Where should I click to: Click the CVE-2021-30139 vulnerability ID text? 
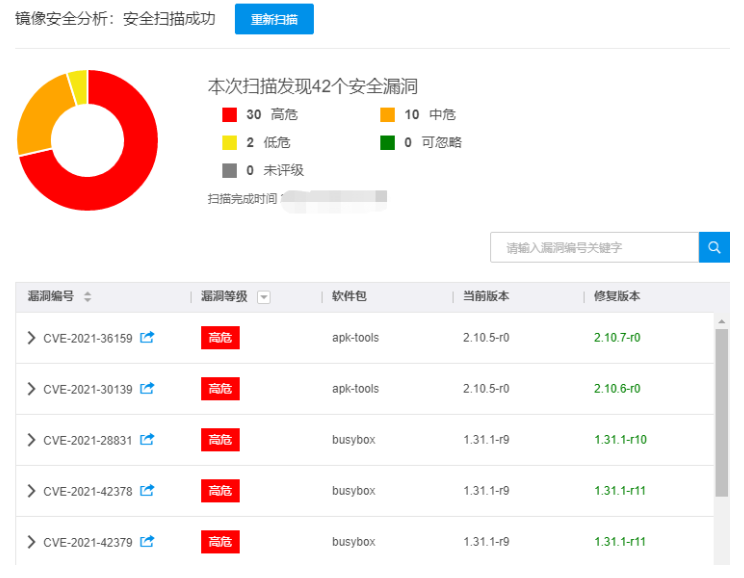coord(88,390)
